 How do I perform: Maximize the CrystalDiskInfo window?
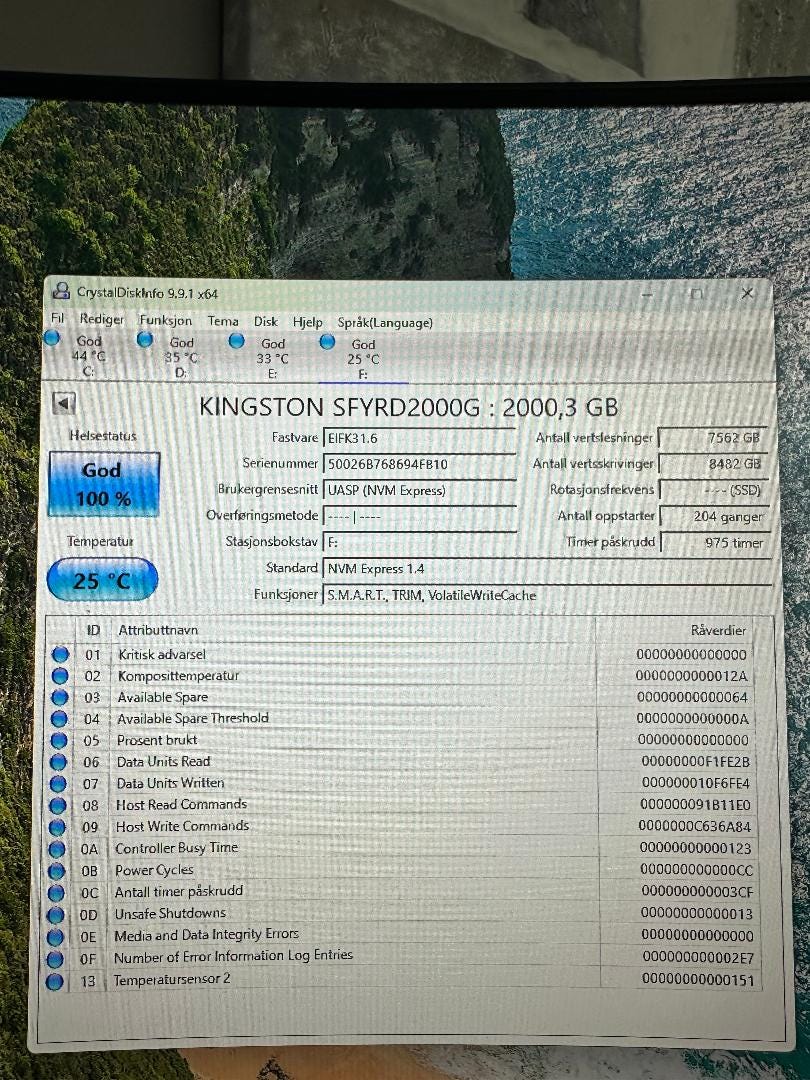(x=697, y=294)
